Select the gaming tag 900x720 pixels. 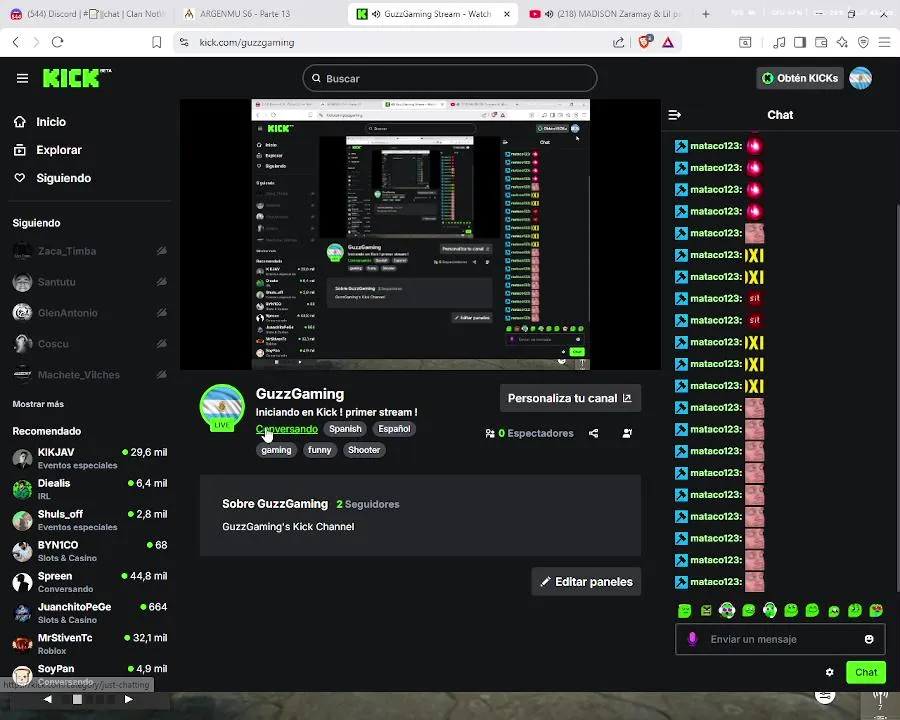point(276,450)
